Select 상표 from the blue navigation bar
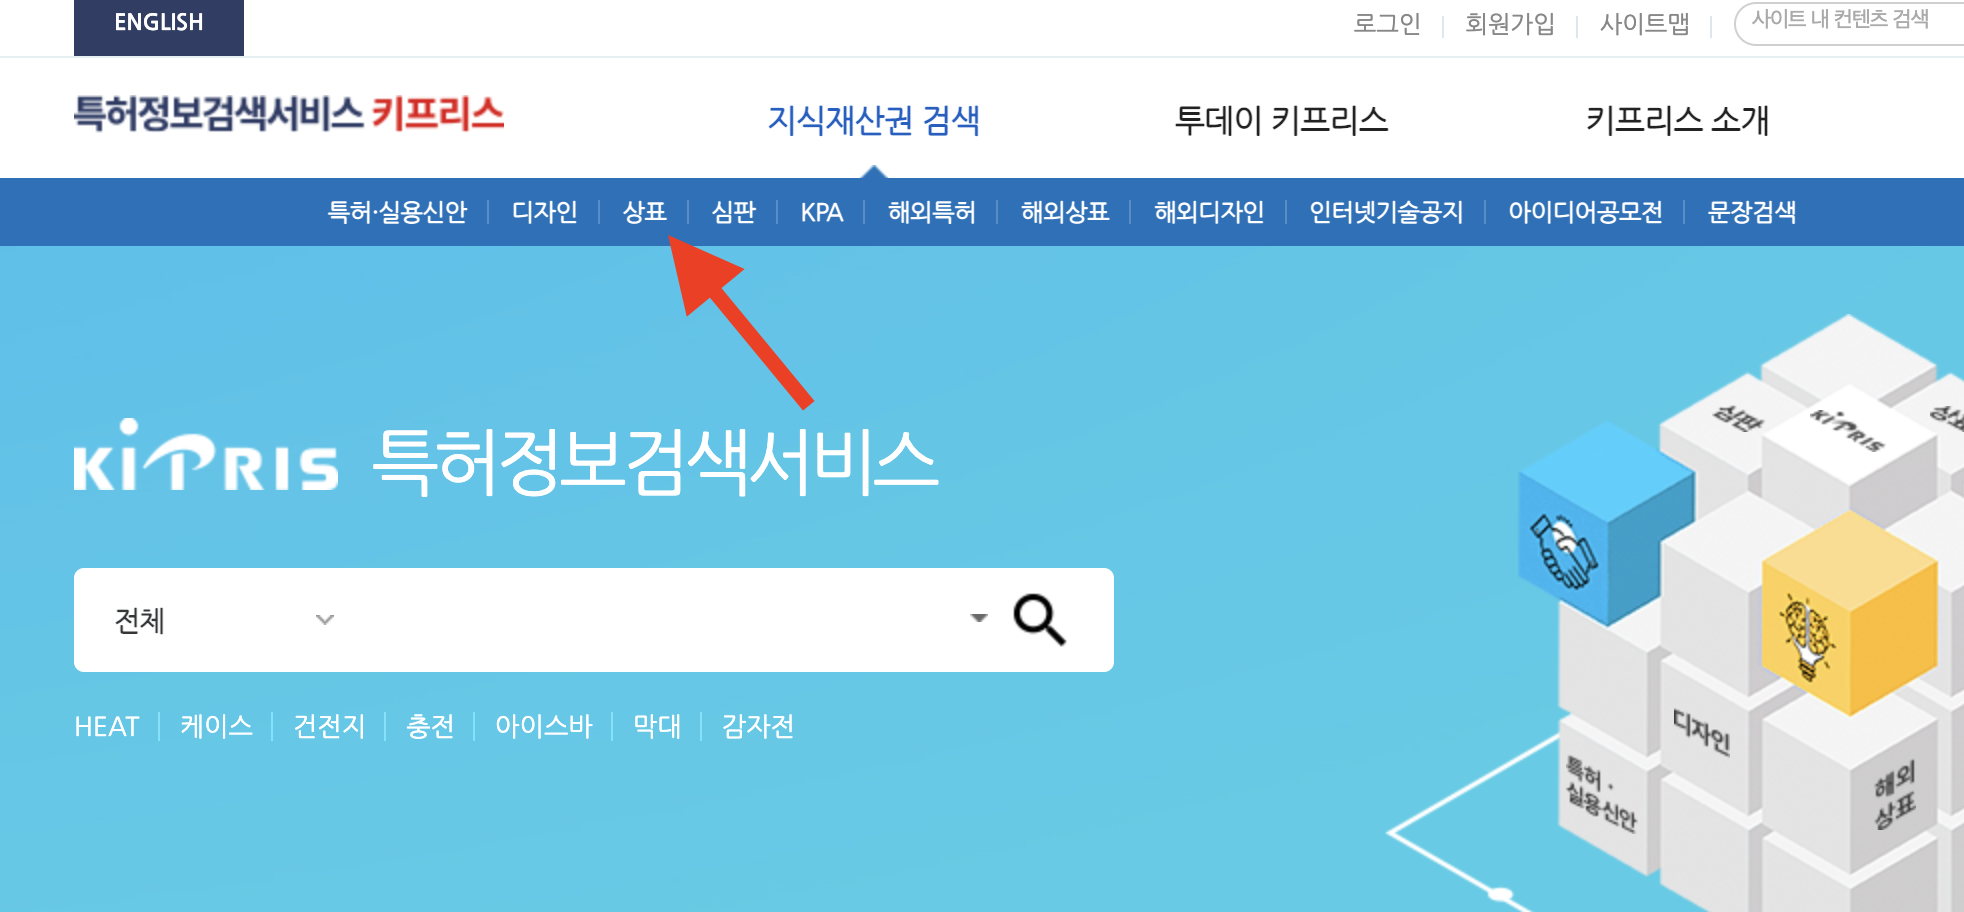The width and height of the screenshot is (1964, 912). pos(646,212)
